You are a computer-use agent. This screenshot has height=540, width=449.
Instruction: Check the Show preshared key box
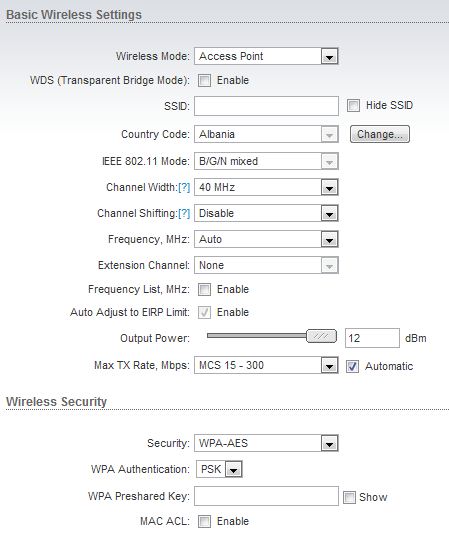point(349,497)
